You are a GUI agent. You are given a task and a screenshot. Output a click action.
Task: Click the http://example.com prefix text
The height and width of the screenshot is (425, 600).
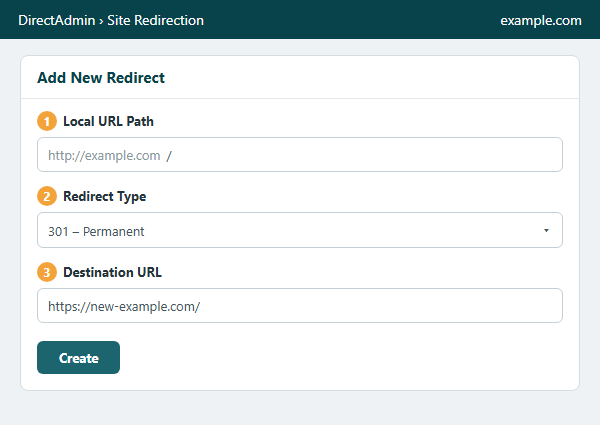point(104,156)
